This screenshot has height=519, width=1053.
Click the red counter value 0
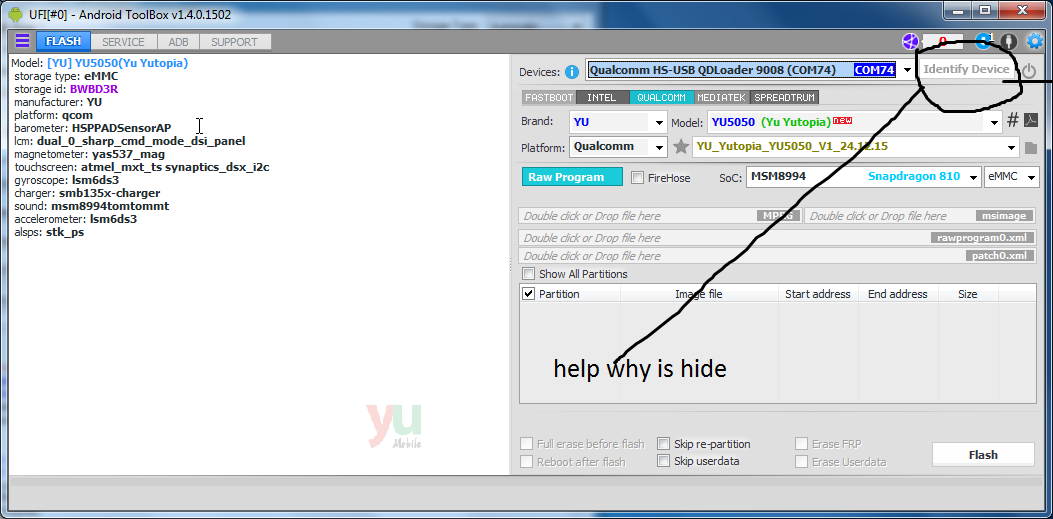click(x=943, y=42)
